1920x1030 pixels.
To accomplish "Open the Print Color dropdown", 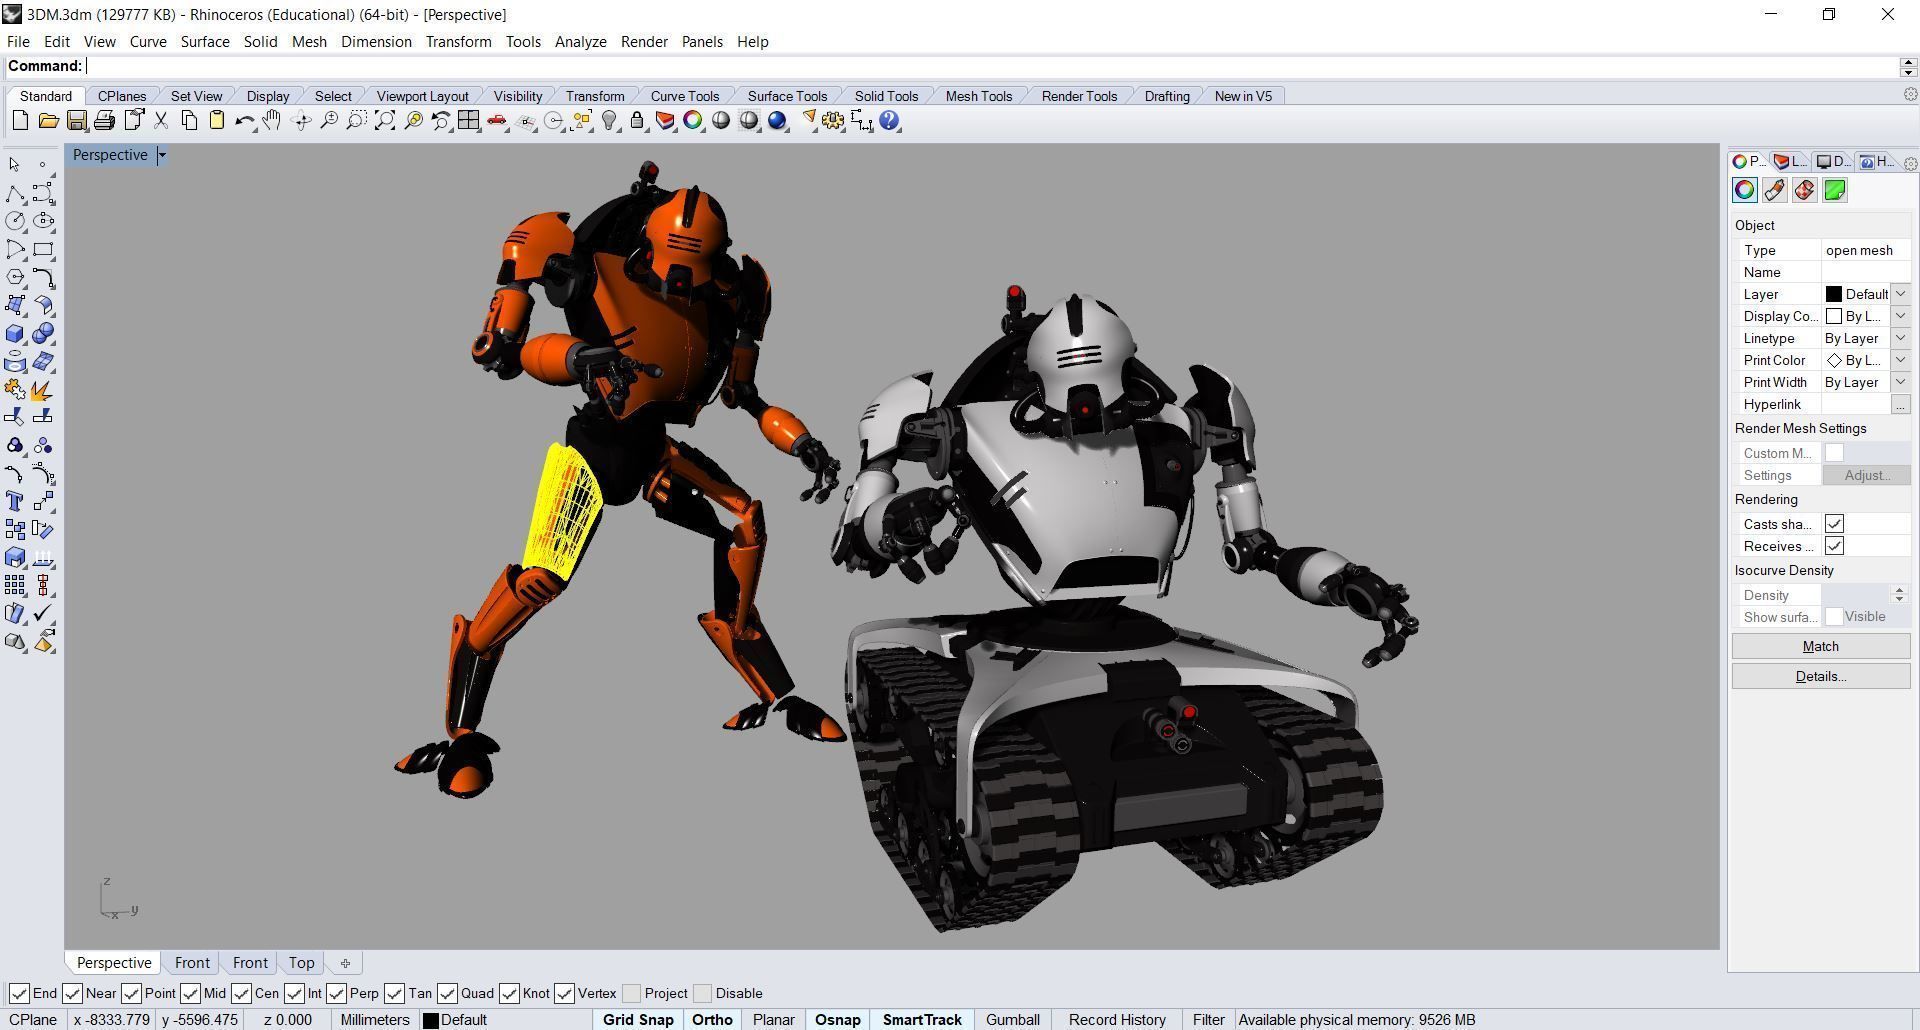I will (1901, 360).
